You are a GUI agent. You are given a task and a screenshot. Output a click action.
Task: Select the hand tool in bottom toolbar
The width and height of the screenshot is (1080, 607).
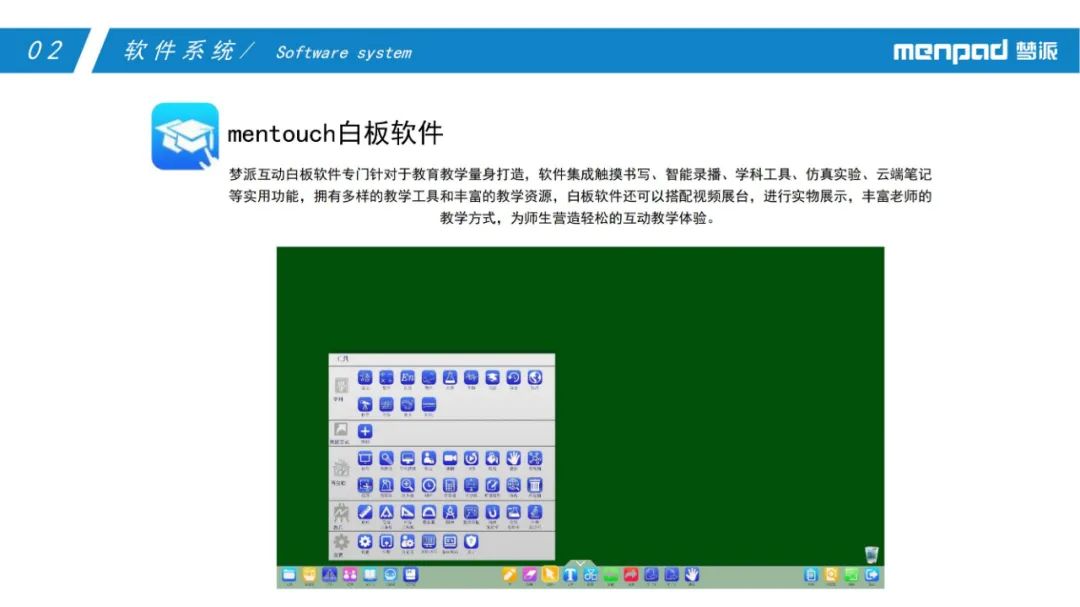pos(692,575)
